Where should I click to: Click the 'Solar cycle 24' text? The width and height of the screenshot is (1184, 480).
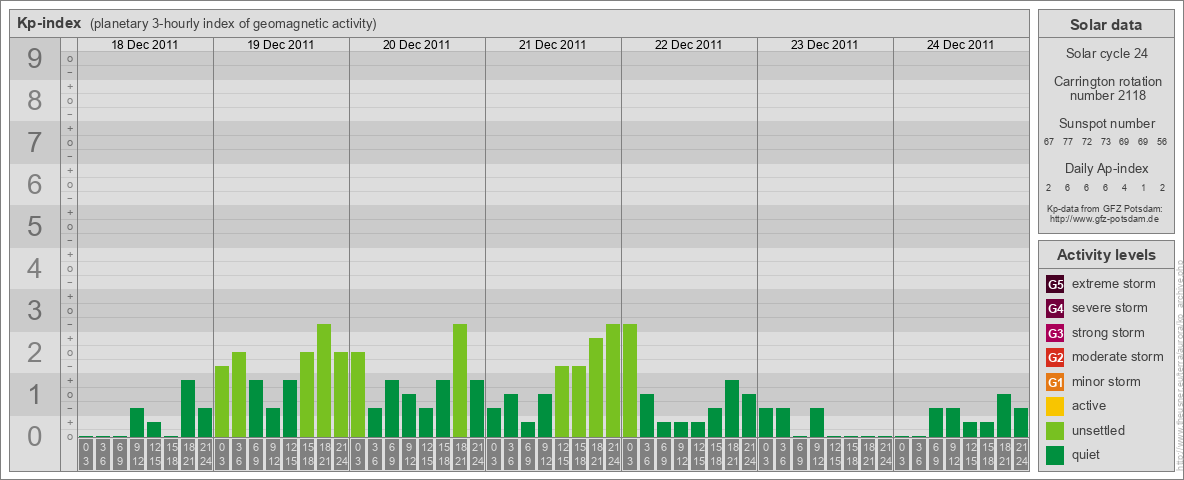point(1105,54)
